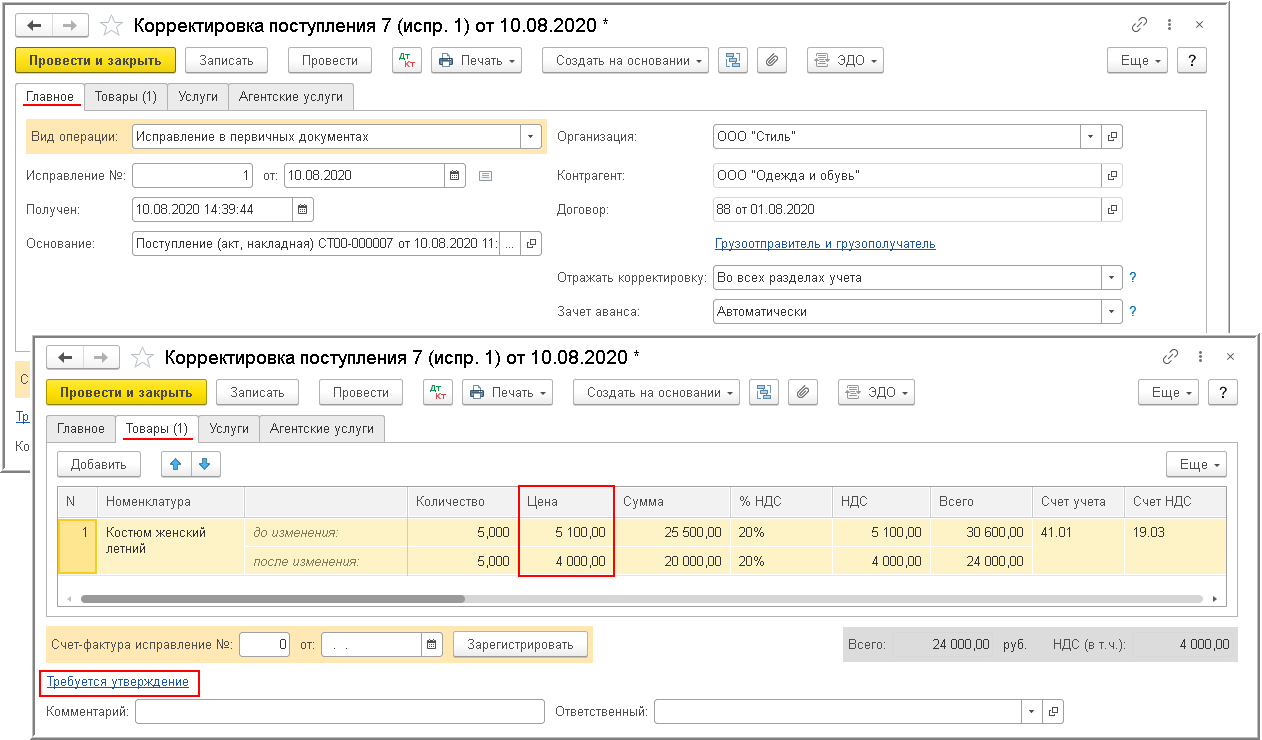Open the Основание document with its icon
Screen dimensions: 1262x740
pyautogui.click(x=532, y=243)
